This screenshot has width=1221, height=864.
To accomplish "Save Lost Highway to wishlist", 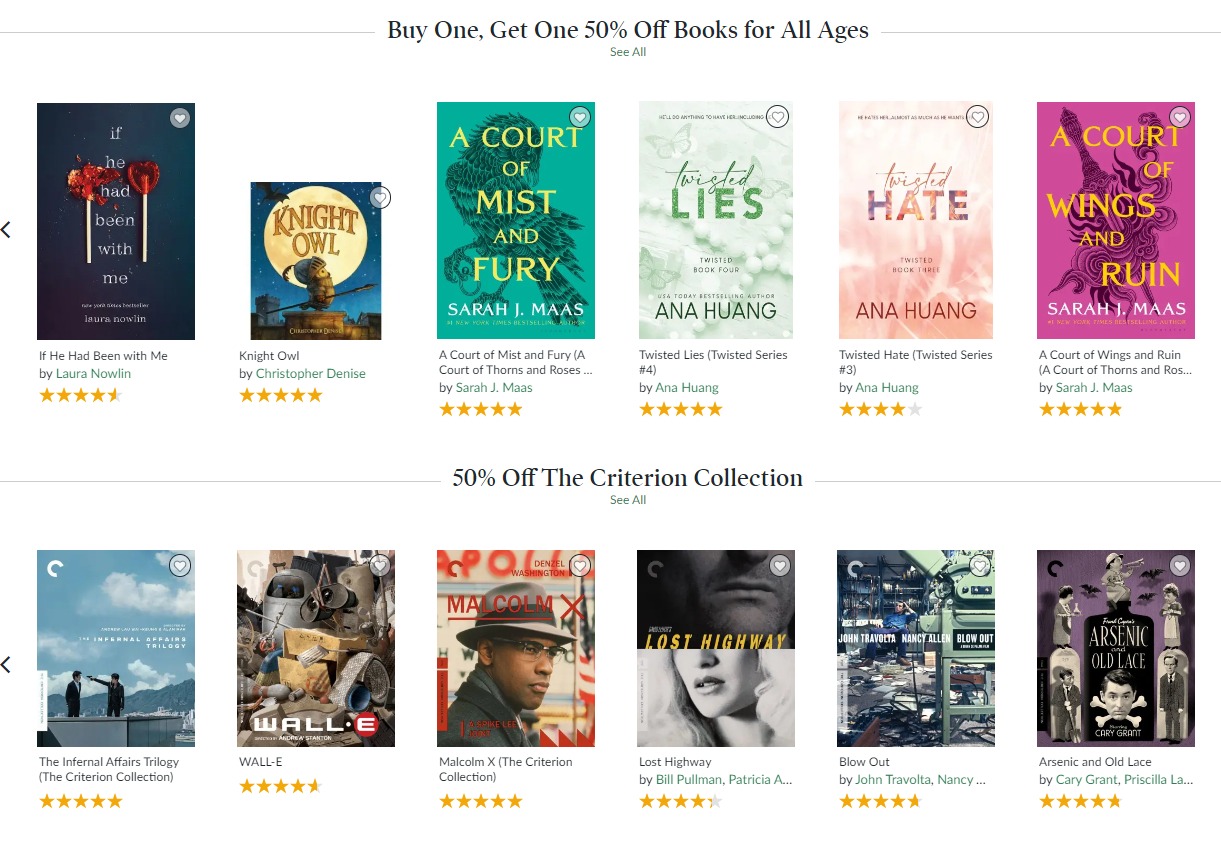I will click(780, 566).
